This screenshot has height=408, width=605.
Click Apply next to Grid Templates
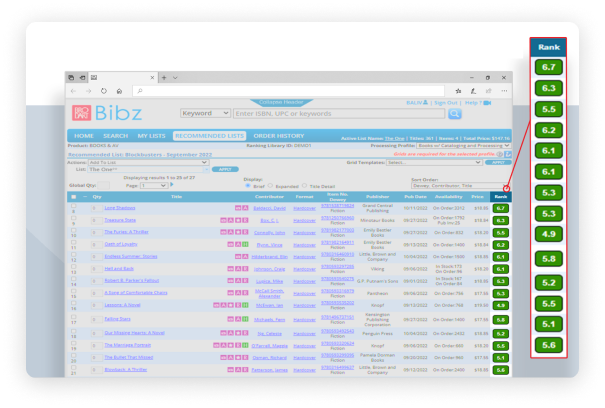(498, 163)
